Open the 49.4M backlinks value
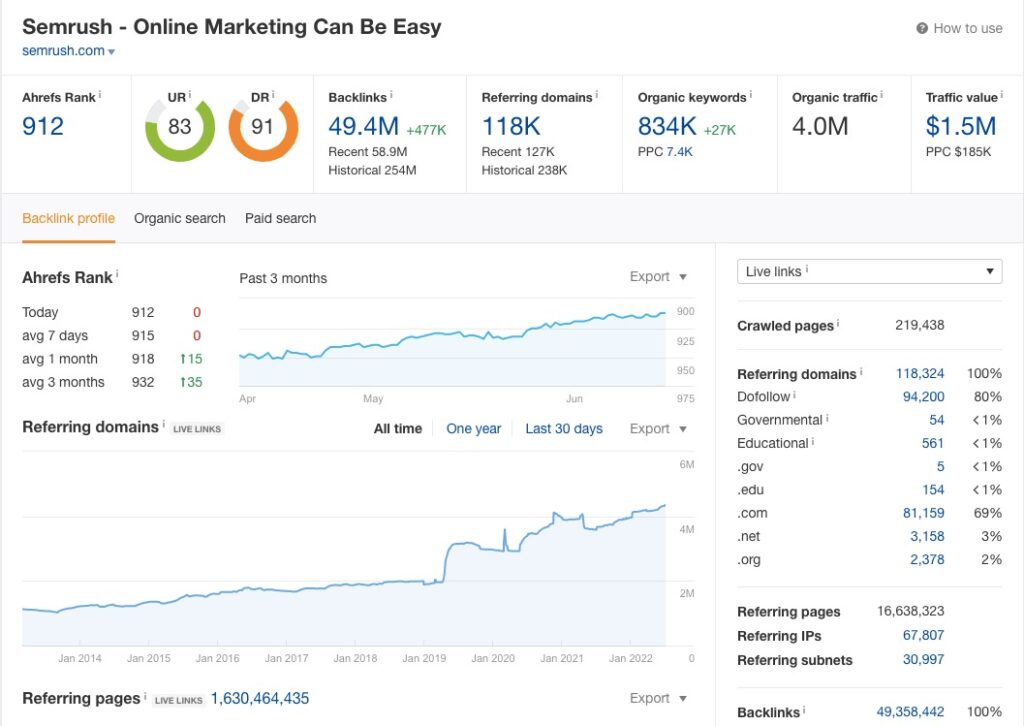The width and height of the screenshot is (1024, 726). 363,126
